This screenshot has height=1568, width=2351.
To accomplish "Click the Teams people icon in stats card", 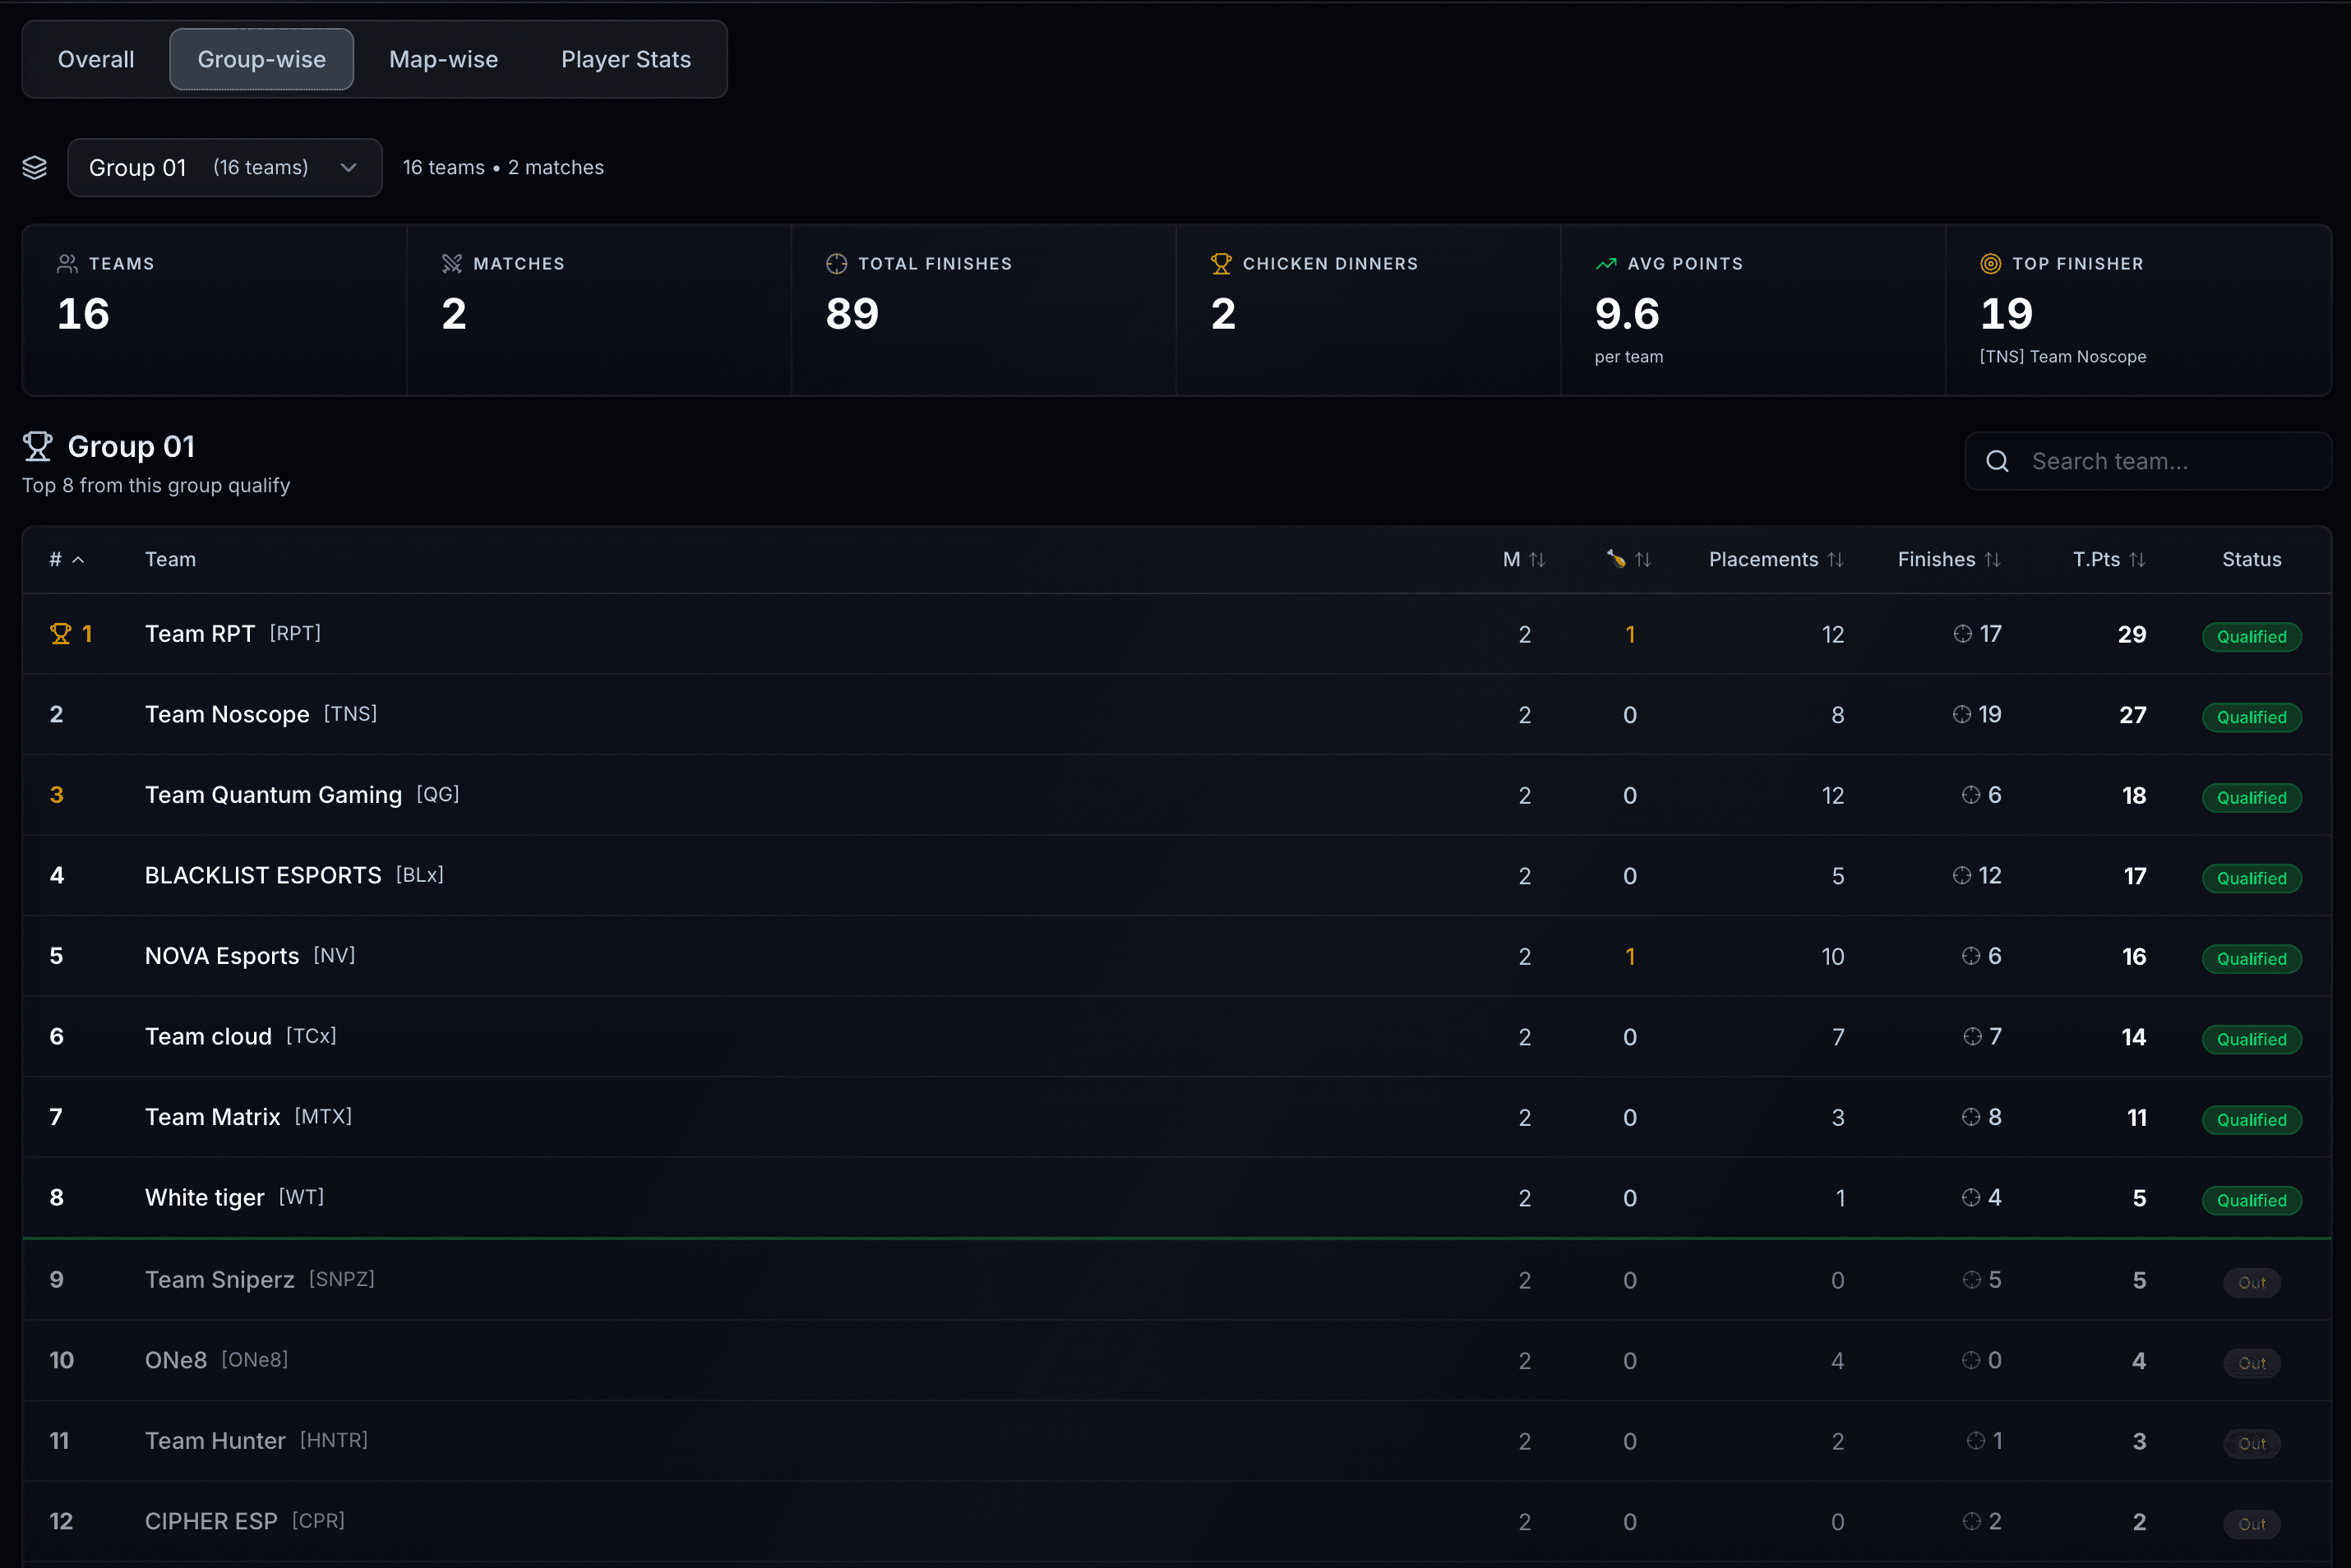I will pyautogui.click(x=67, y=263).
